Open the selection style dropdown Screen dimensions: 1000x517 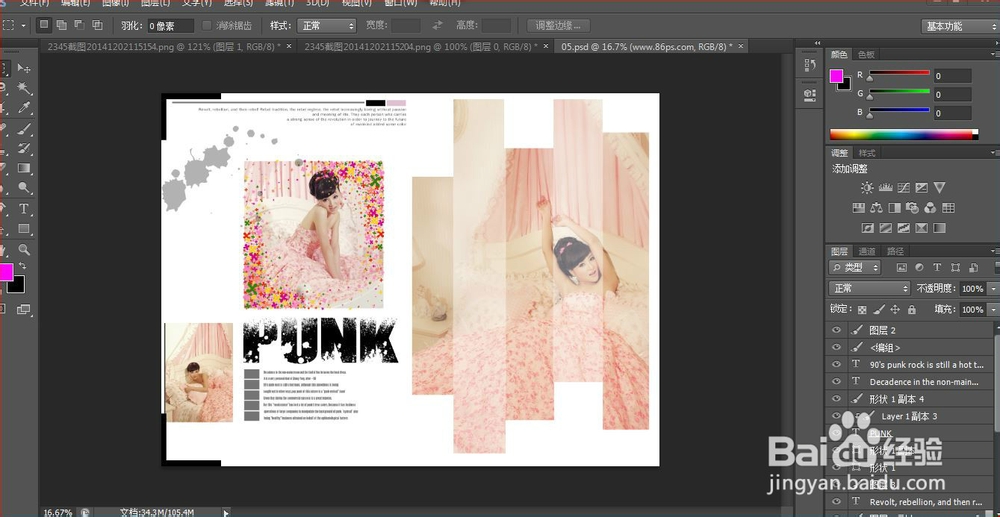(325, 25)
